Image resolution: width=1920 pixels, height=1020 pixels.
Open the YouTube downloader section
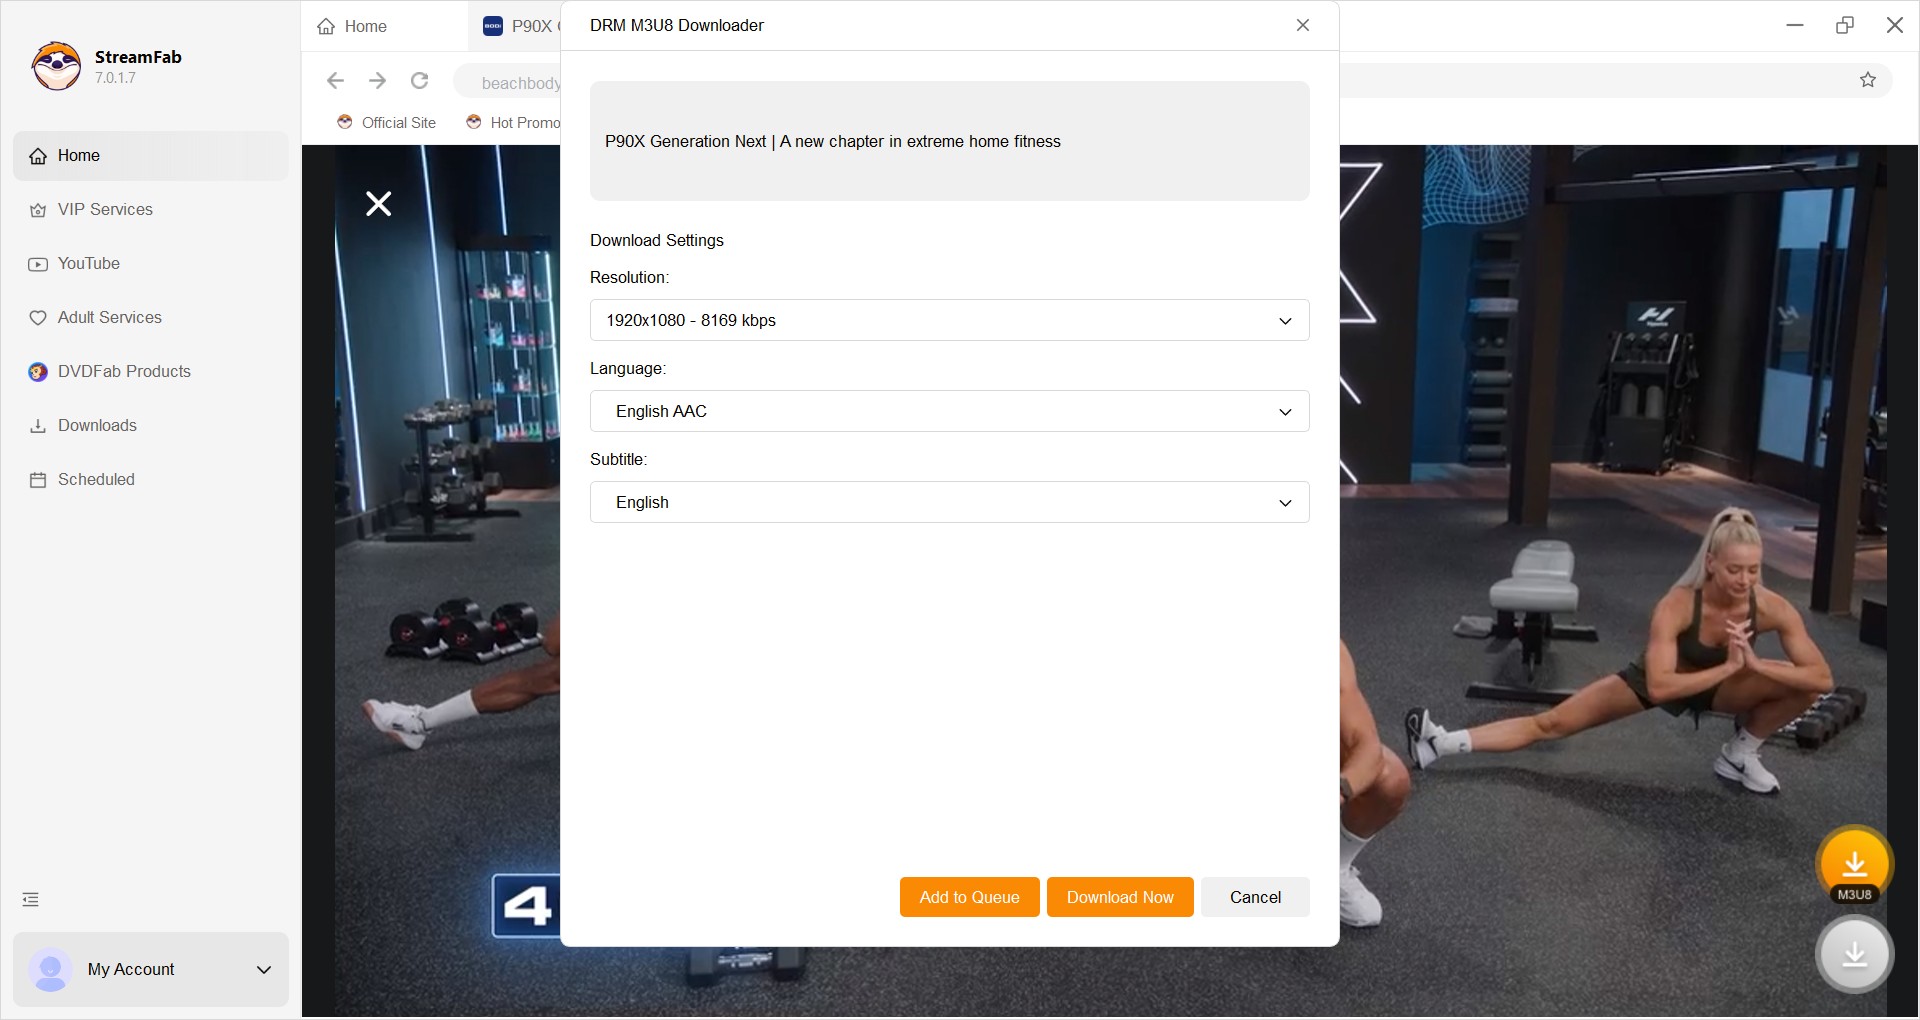point(88,264)
